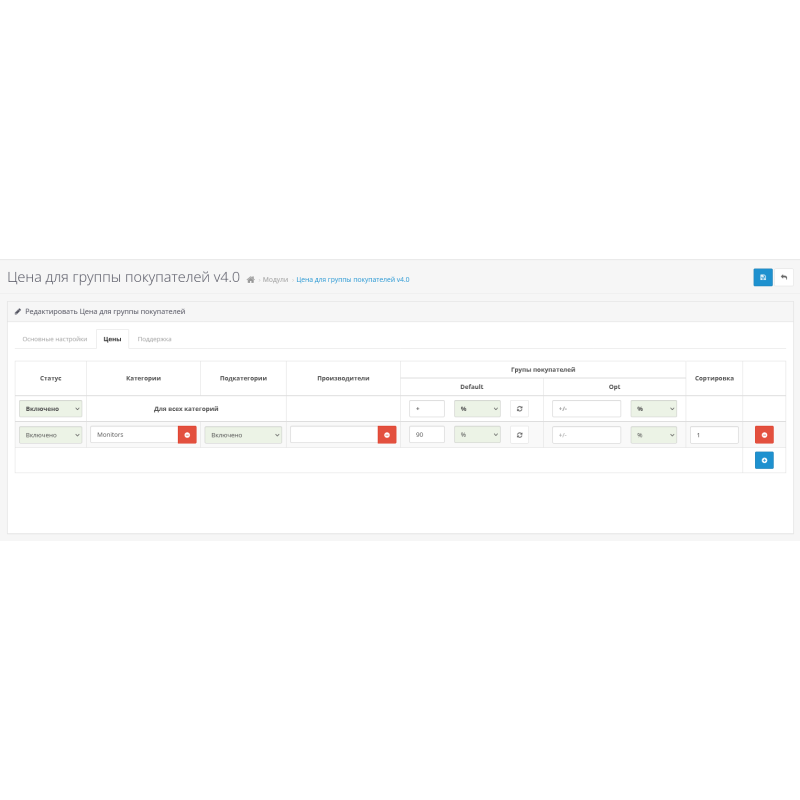Switch to the Основные настройки tab
Image resolution: width=800 pixels, height=800 pixels.
tap(55, 339)
